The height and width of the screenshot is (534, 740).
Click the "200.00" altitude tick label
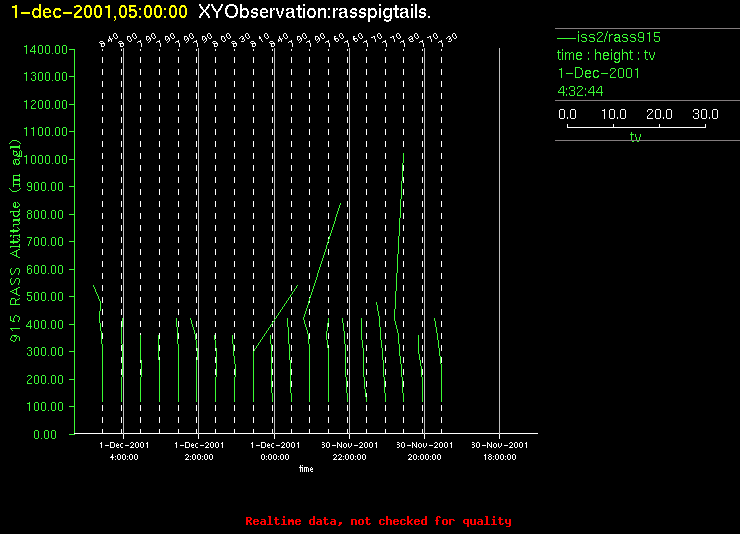click(x=45, y=379)
